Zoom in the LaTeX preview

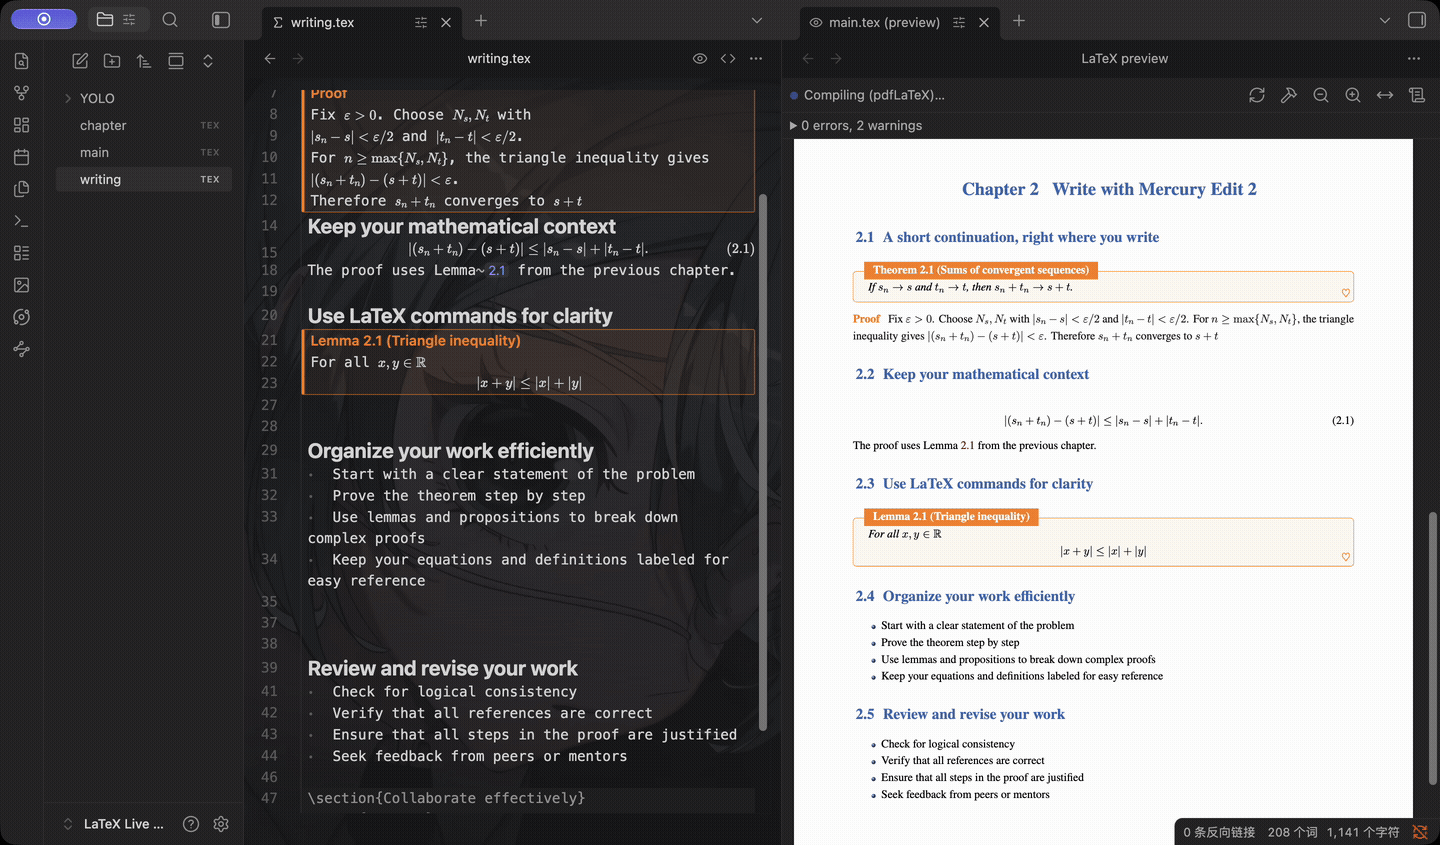tap(1353, 95)
